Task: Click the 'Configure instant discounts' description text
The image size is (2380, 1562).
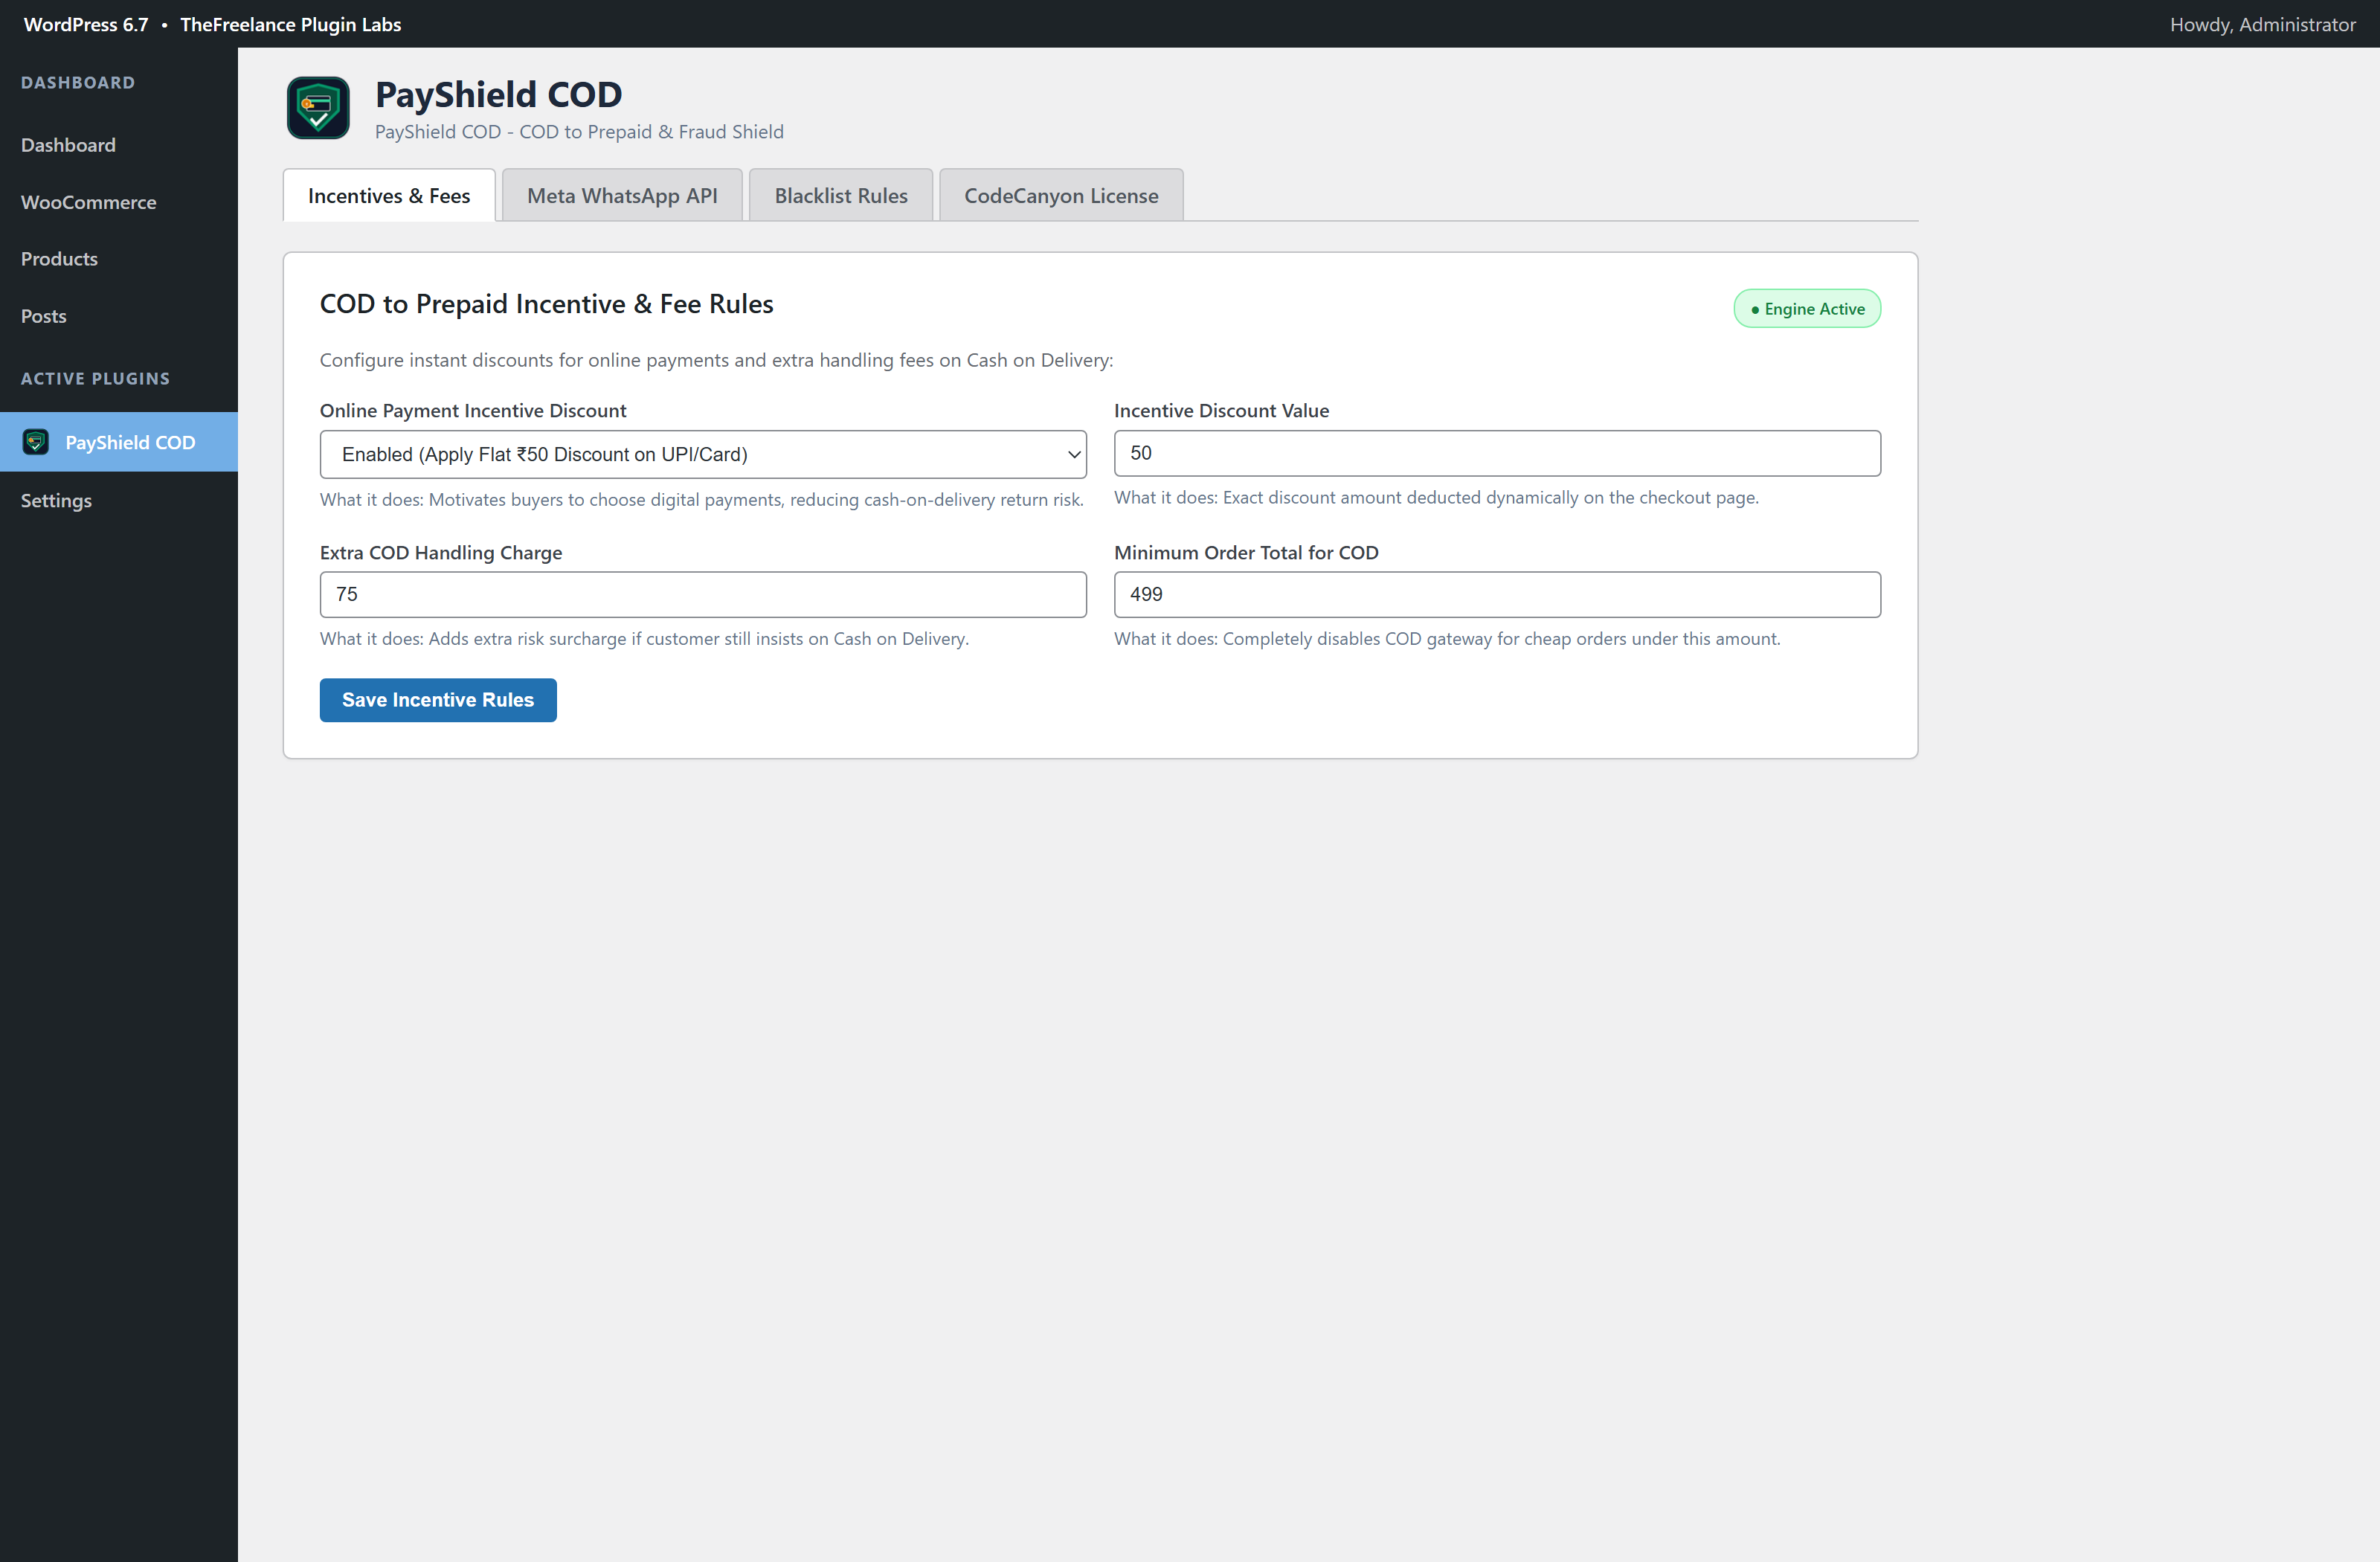Action: tap(716, 360)
